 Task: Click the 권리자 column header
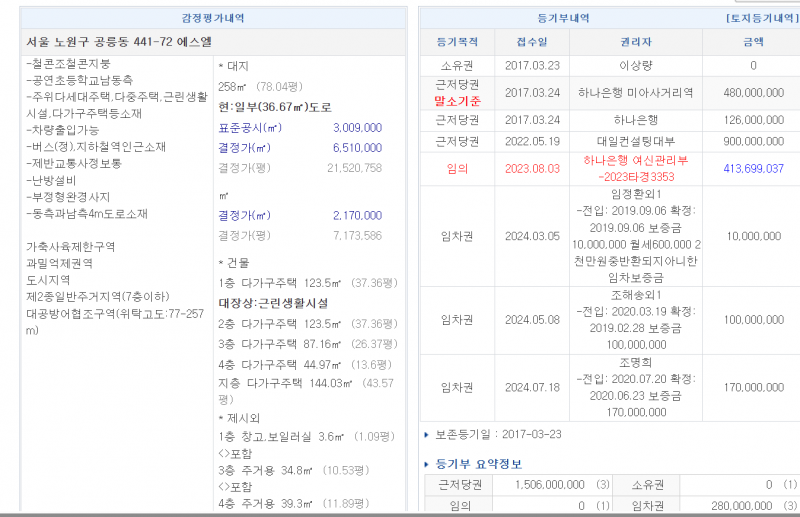click(635, 42)
